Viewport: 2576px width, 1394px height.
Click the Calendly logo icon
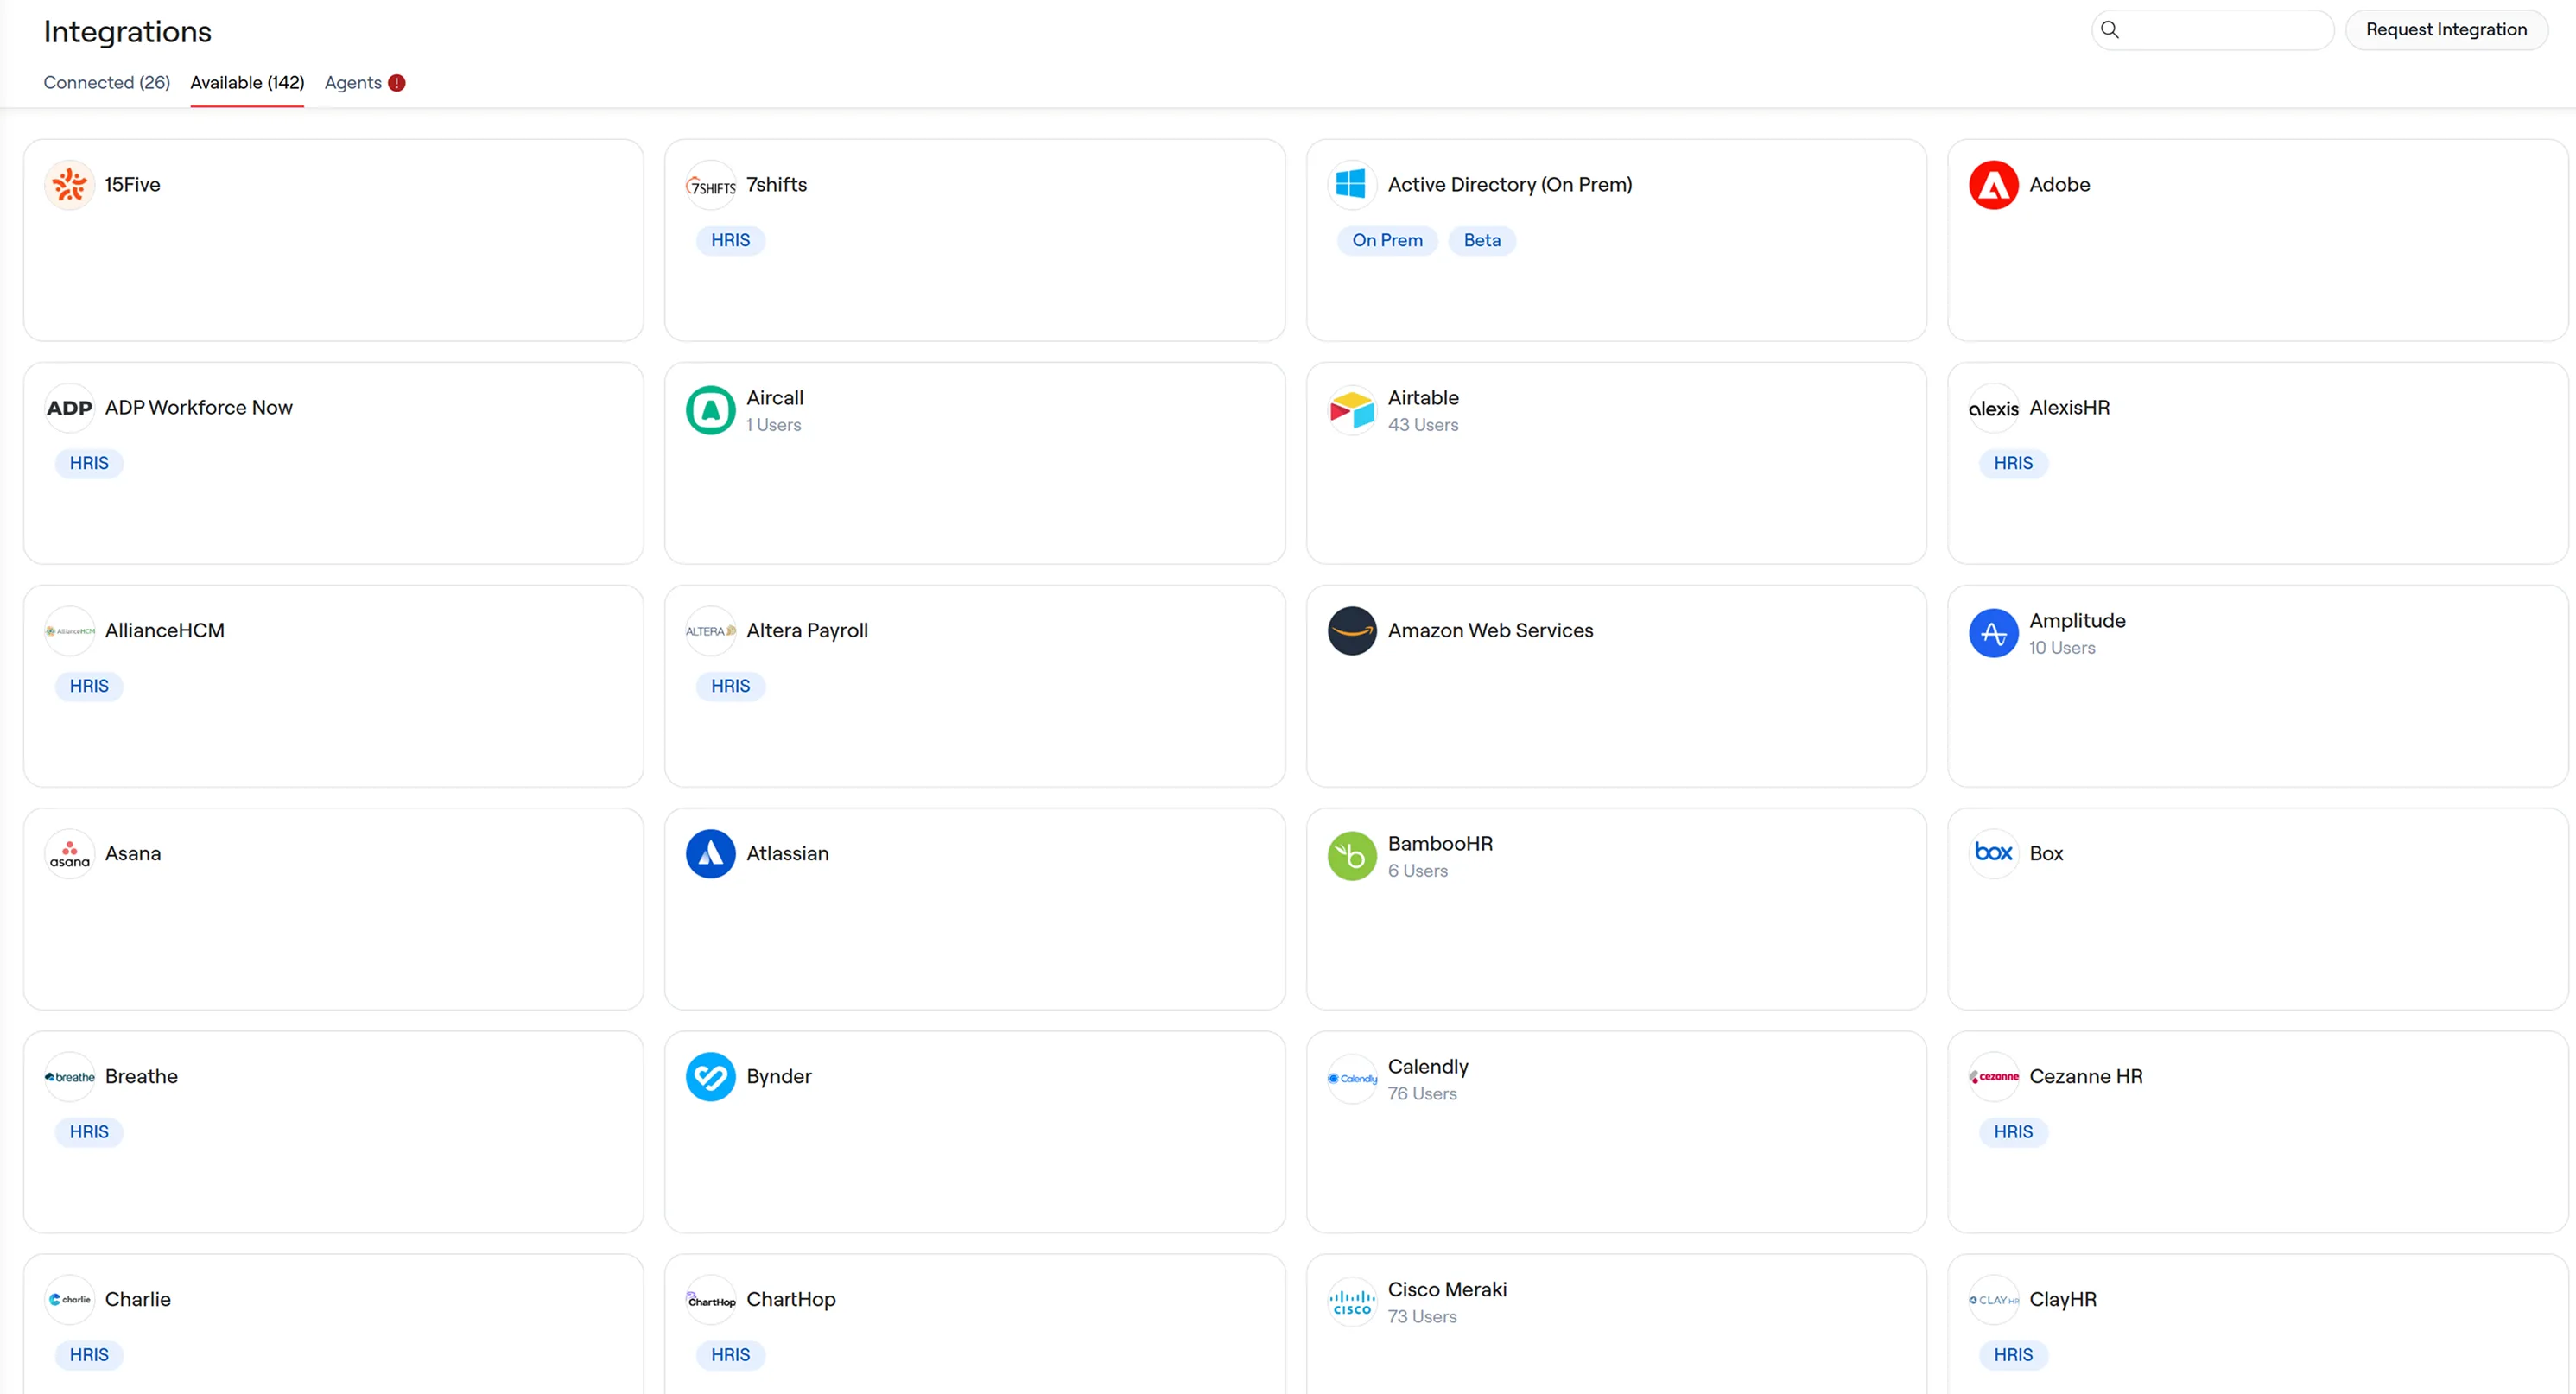pyautogui.click(x=1352, y=1079)
